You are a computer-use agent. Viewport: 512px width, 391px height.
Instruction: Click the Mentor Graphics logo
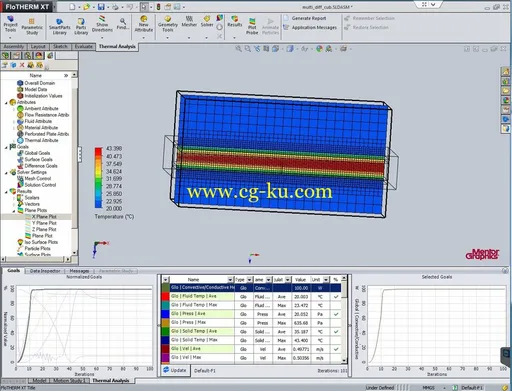tap(482, 254)
